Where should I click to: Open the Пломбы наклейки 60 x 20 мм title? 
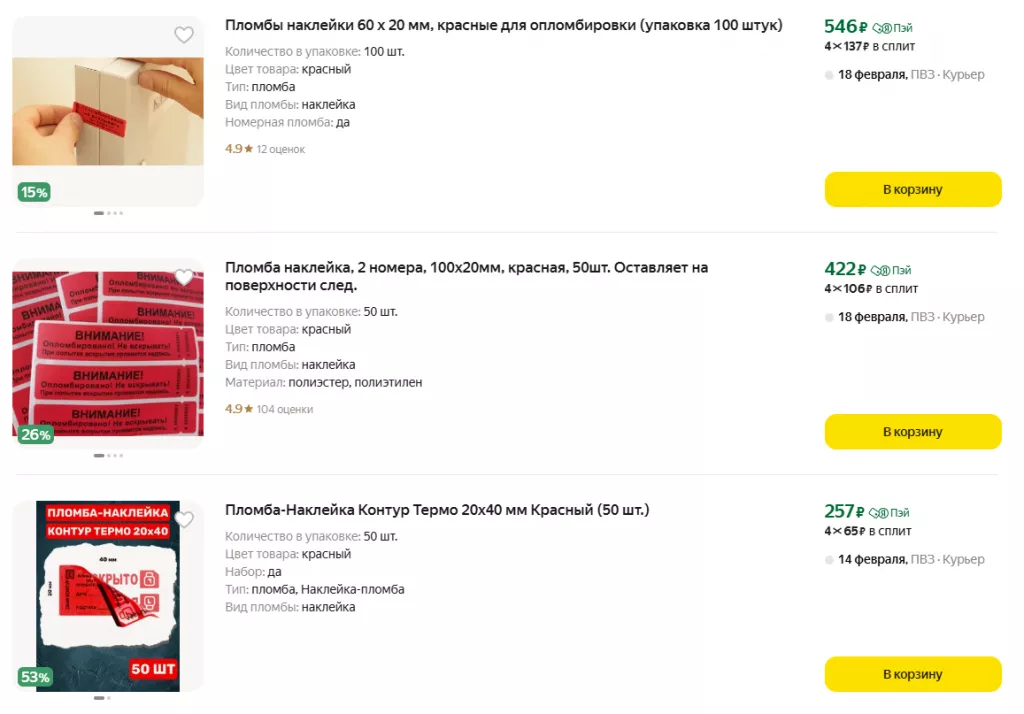(503, 25)
